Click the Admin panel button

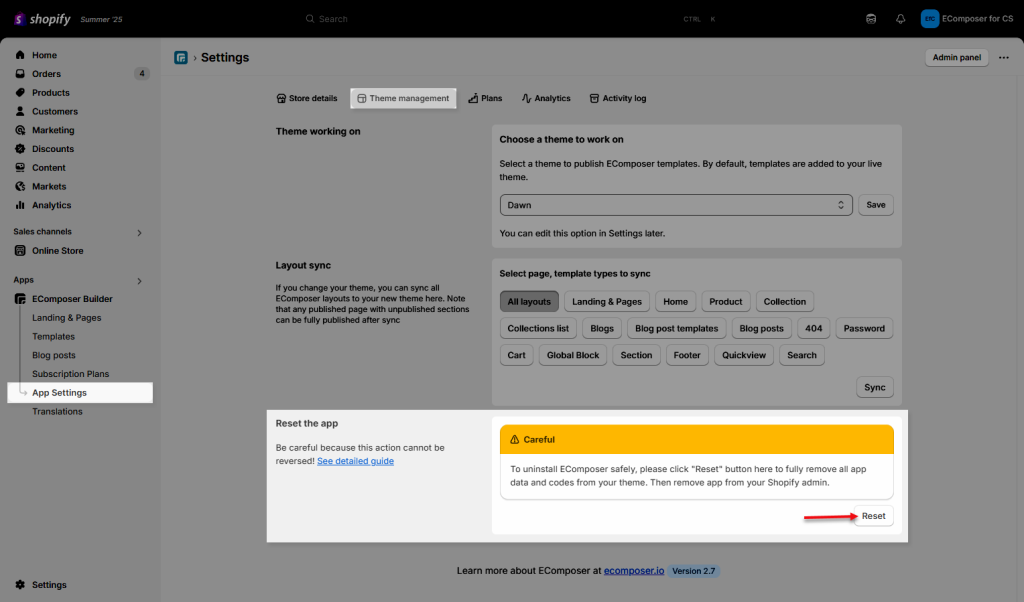click(957, 57)
